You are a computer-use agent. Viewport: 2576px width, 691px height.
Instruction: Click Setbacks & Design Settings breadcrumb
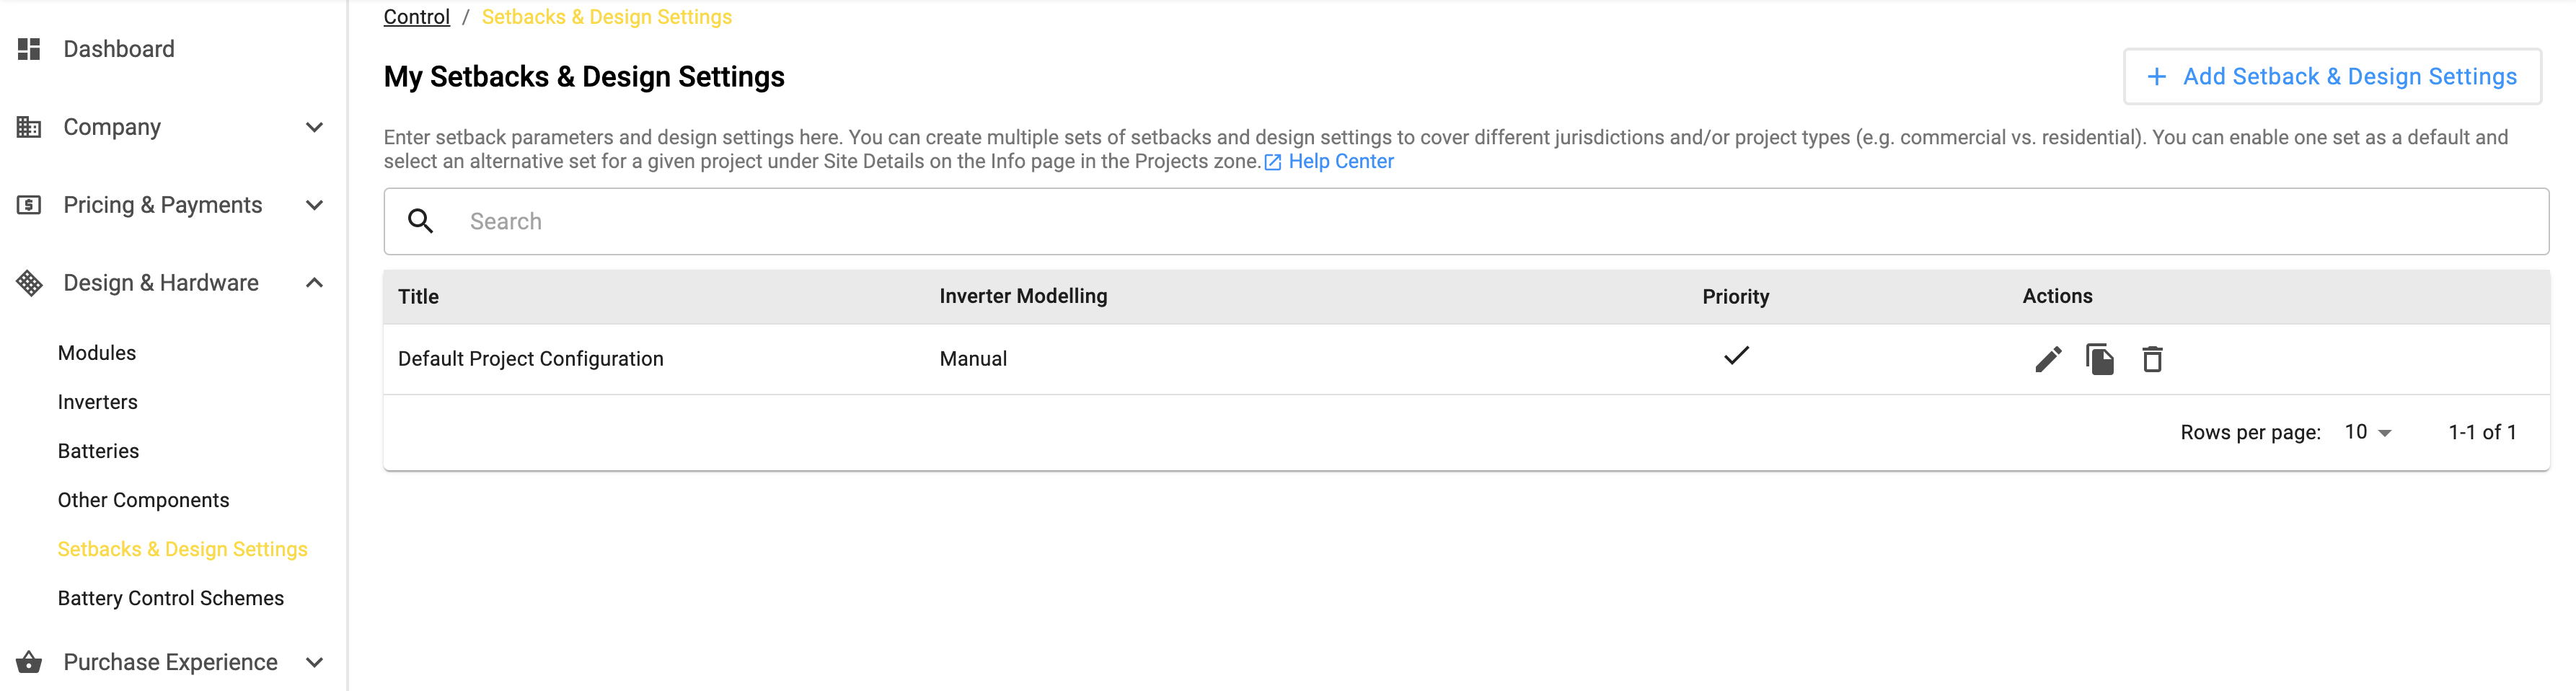pyautogui.click(x=607, y=17)
